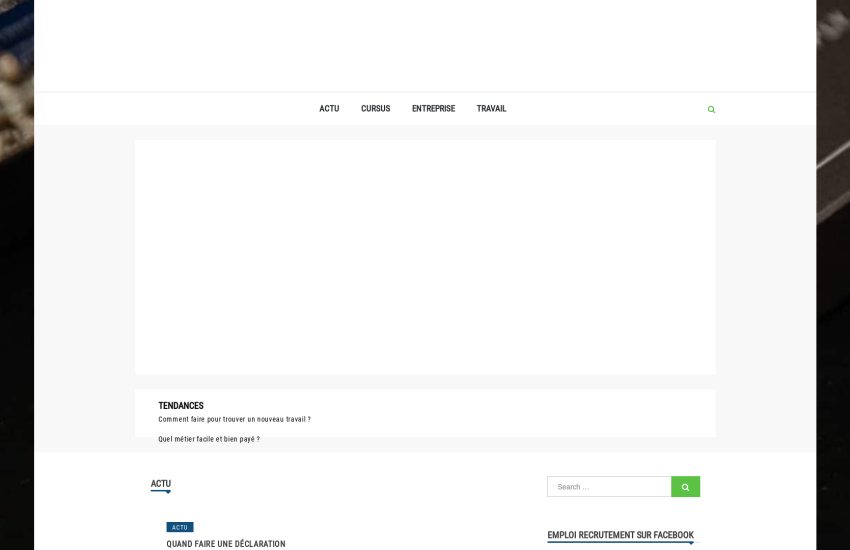
Task: Open article 'Quand faire une déclaration'
Action: (226, 544)
